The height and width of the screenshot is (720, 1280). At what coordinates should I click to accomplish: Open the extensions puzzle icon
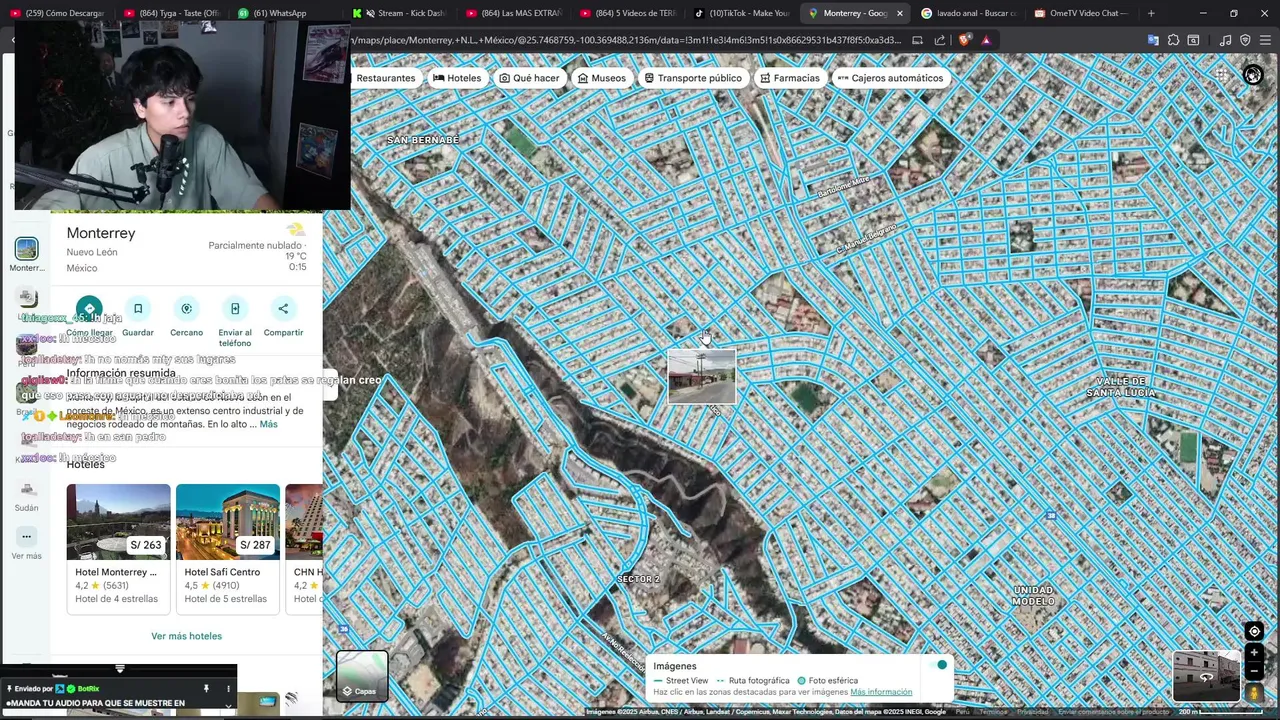[1173, 40]
